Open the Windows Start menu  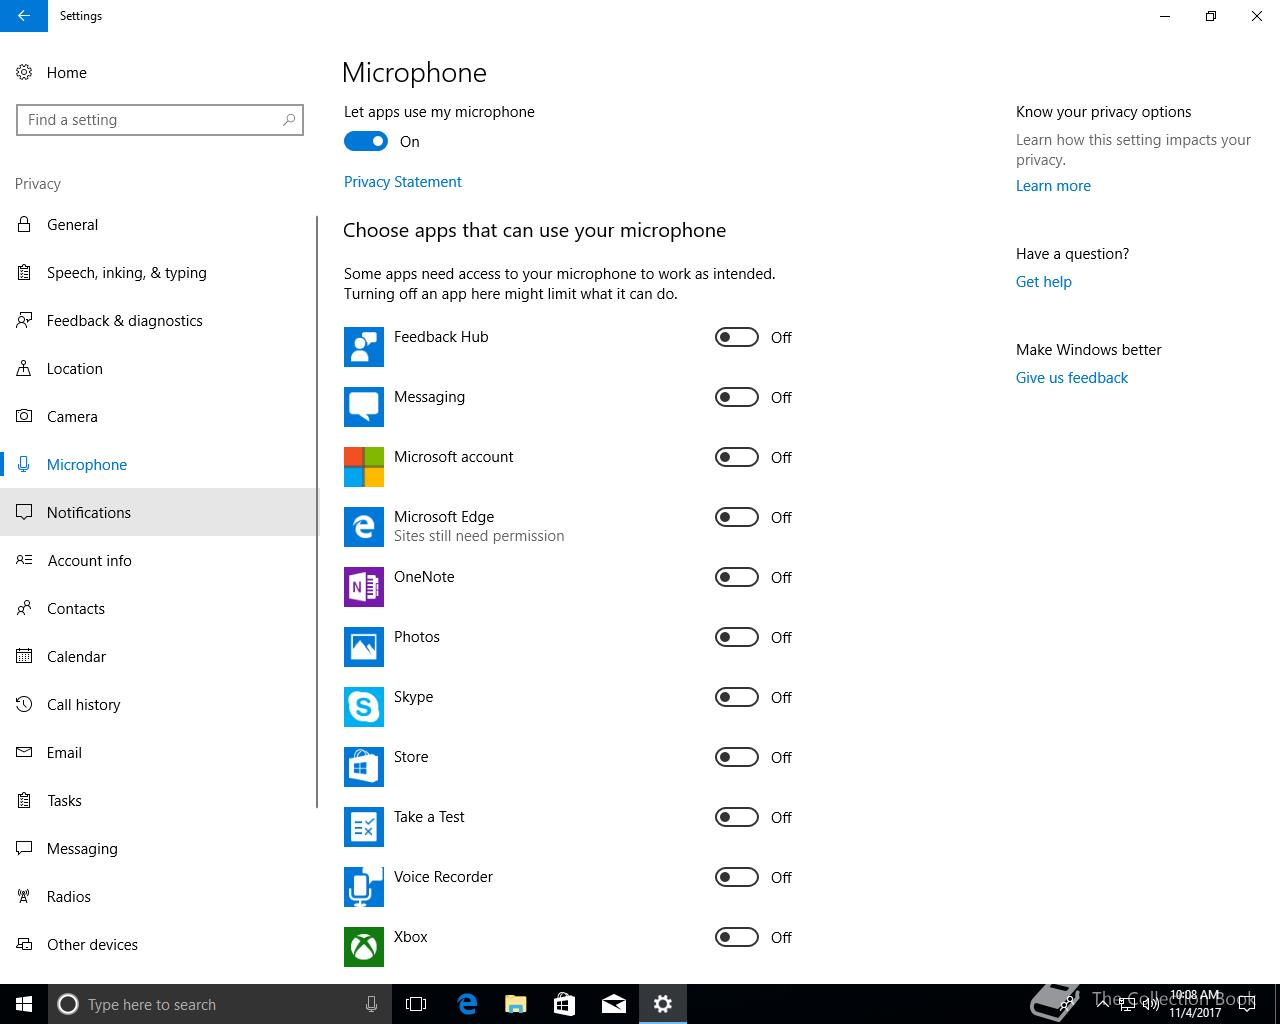coord(24,1004)
